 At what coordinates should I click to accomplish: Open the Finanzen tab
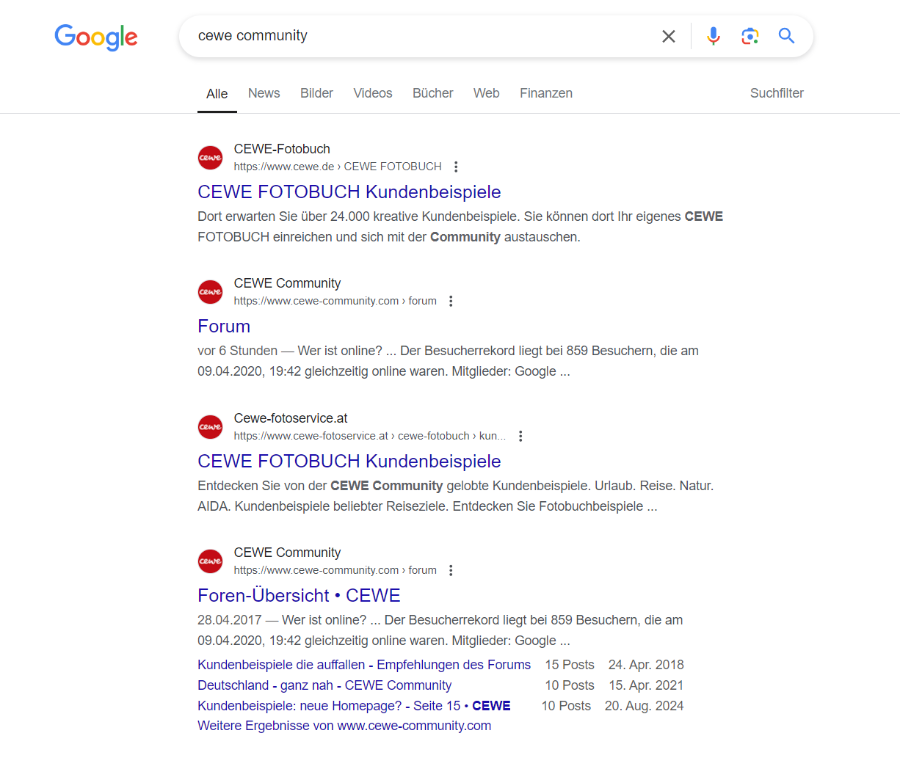(546, 93)
